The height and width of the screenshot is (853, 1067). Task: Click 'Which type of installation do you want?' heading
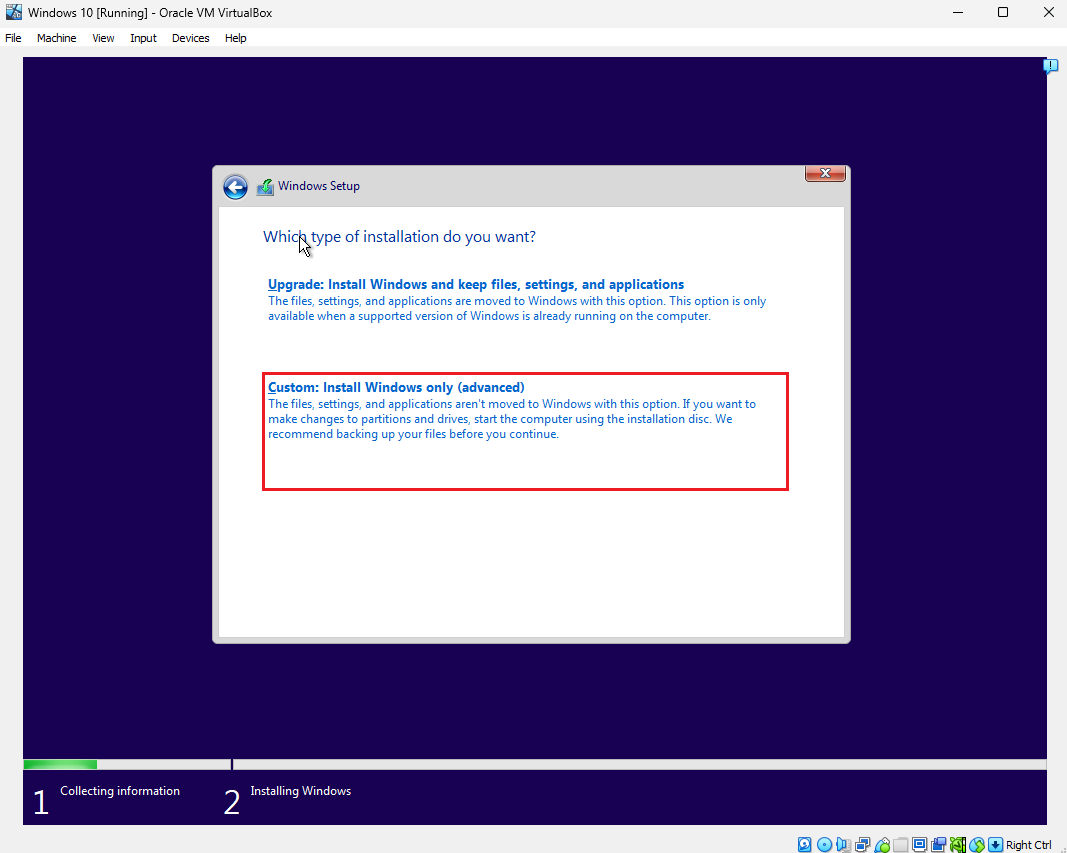(x=399, y=237)
